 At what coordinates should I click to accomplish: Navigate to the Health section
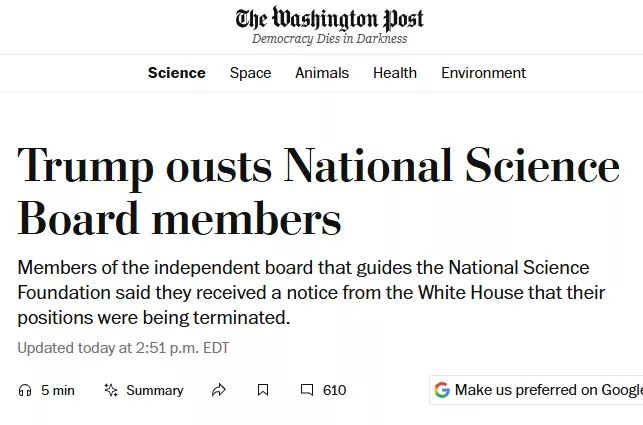click(x=395, y=73)
